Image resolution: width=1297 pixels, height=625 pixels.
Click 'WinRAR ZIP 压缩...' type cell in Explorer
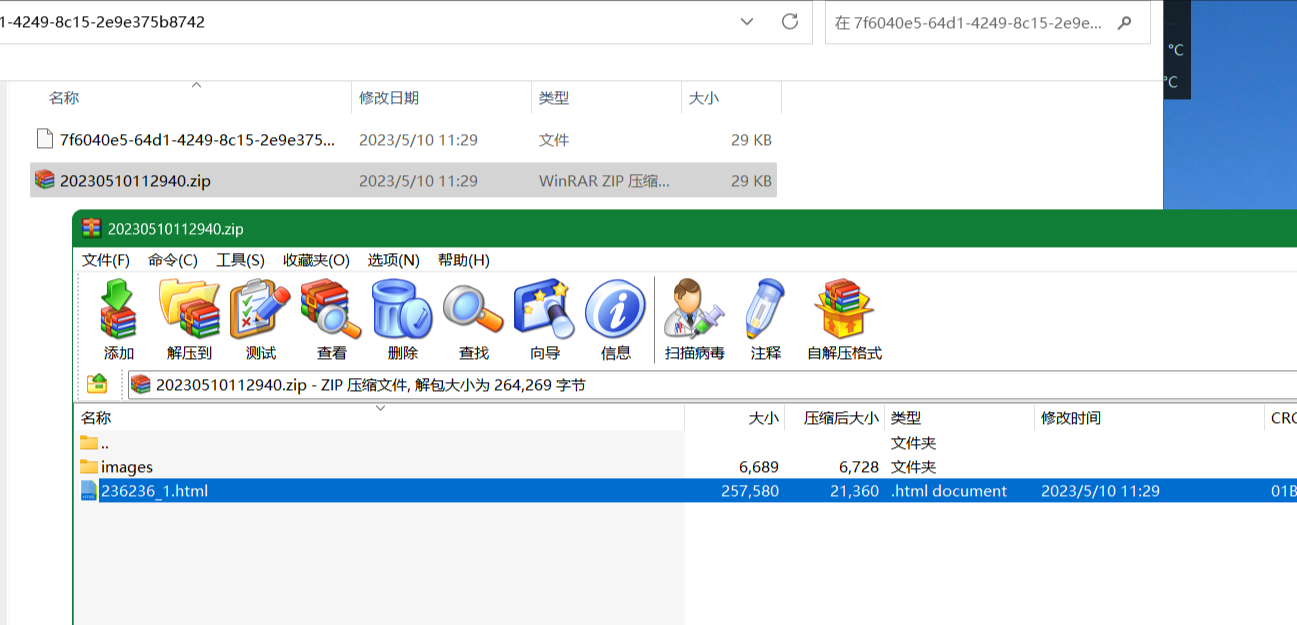click(604, 181)
